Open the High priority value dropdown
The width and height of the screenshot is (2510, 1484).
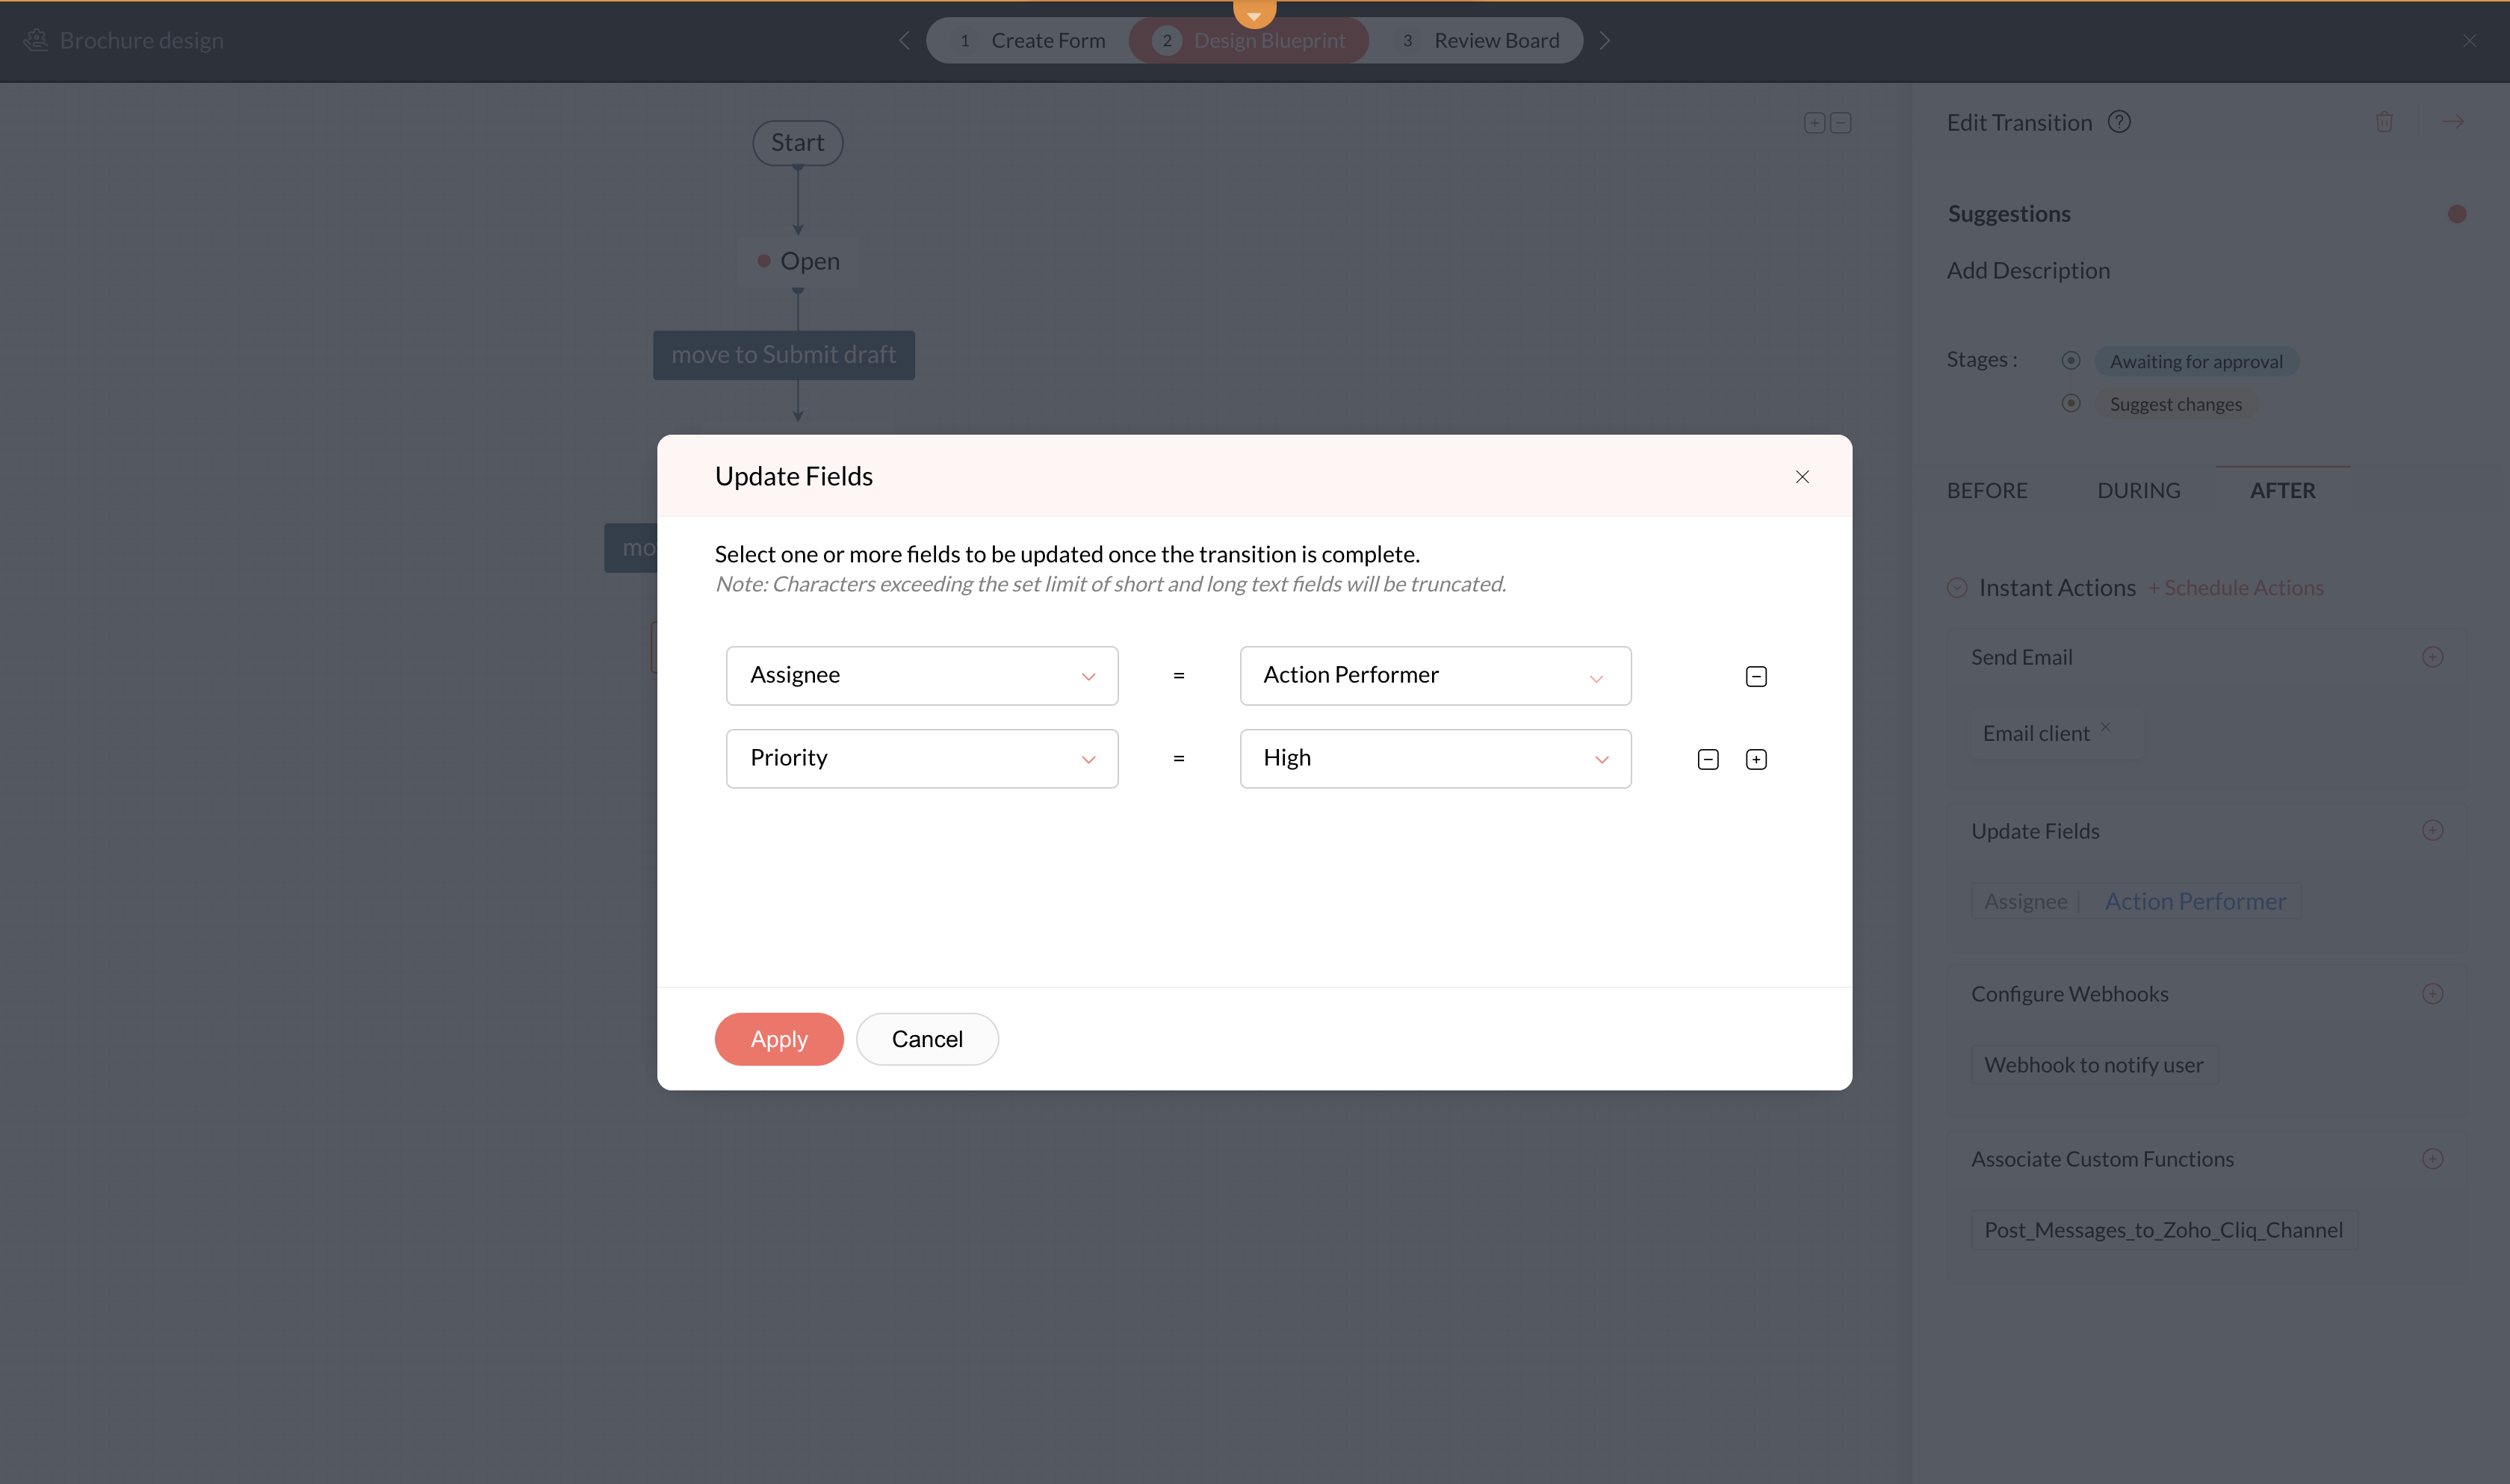(1434, 759)
